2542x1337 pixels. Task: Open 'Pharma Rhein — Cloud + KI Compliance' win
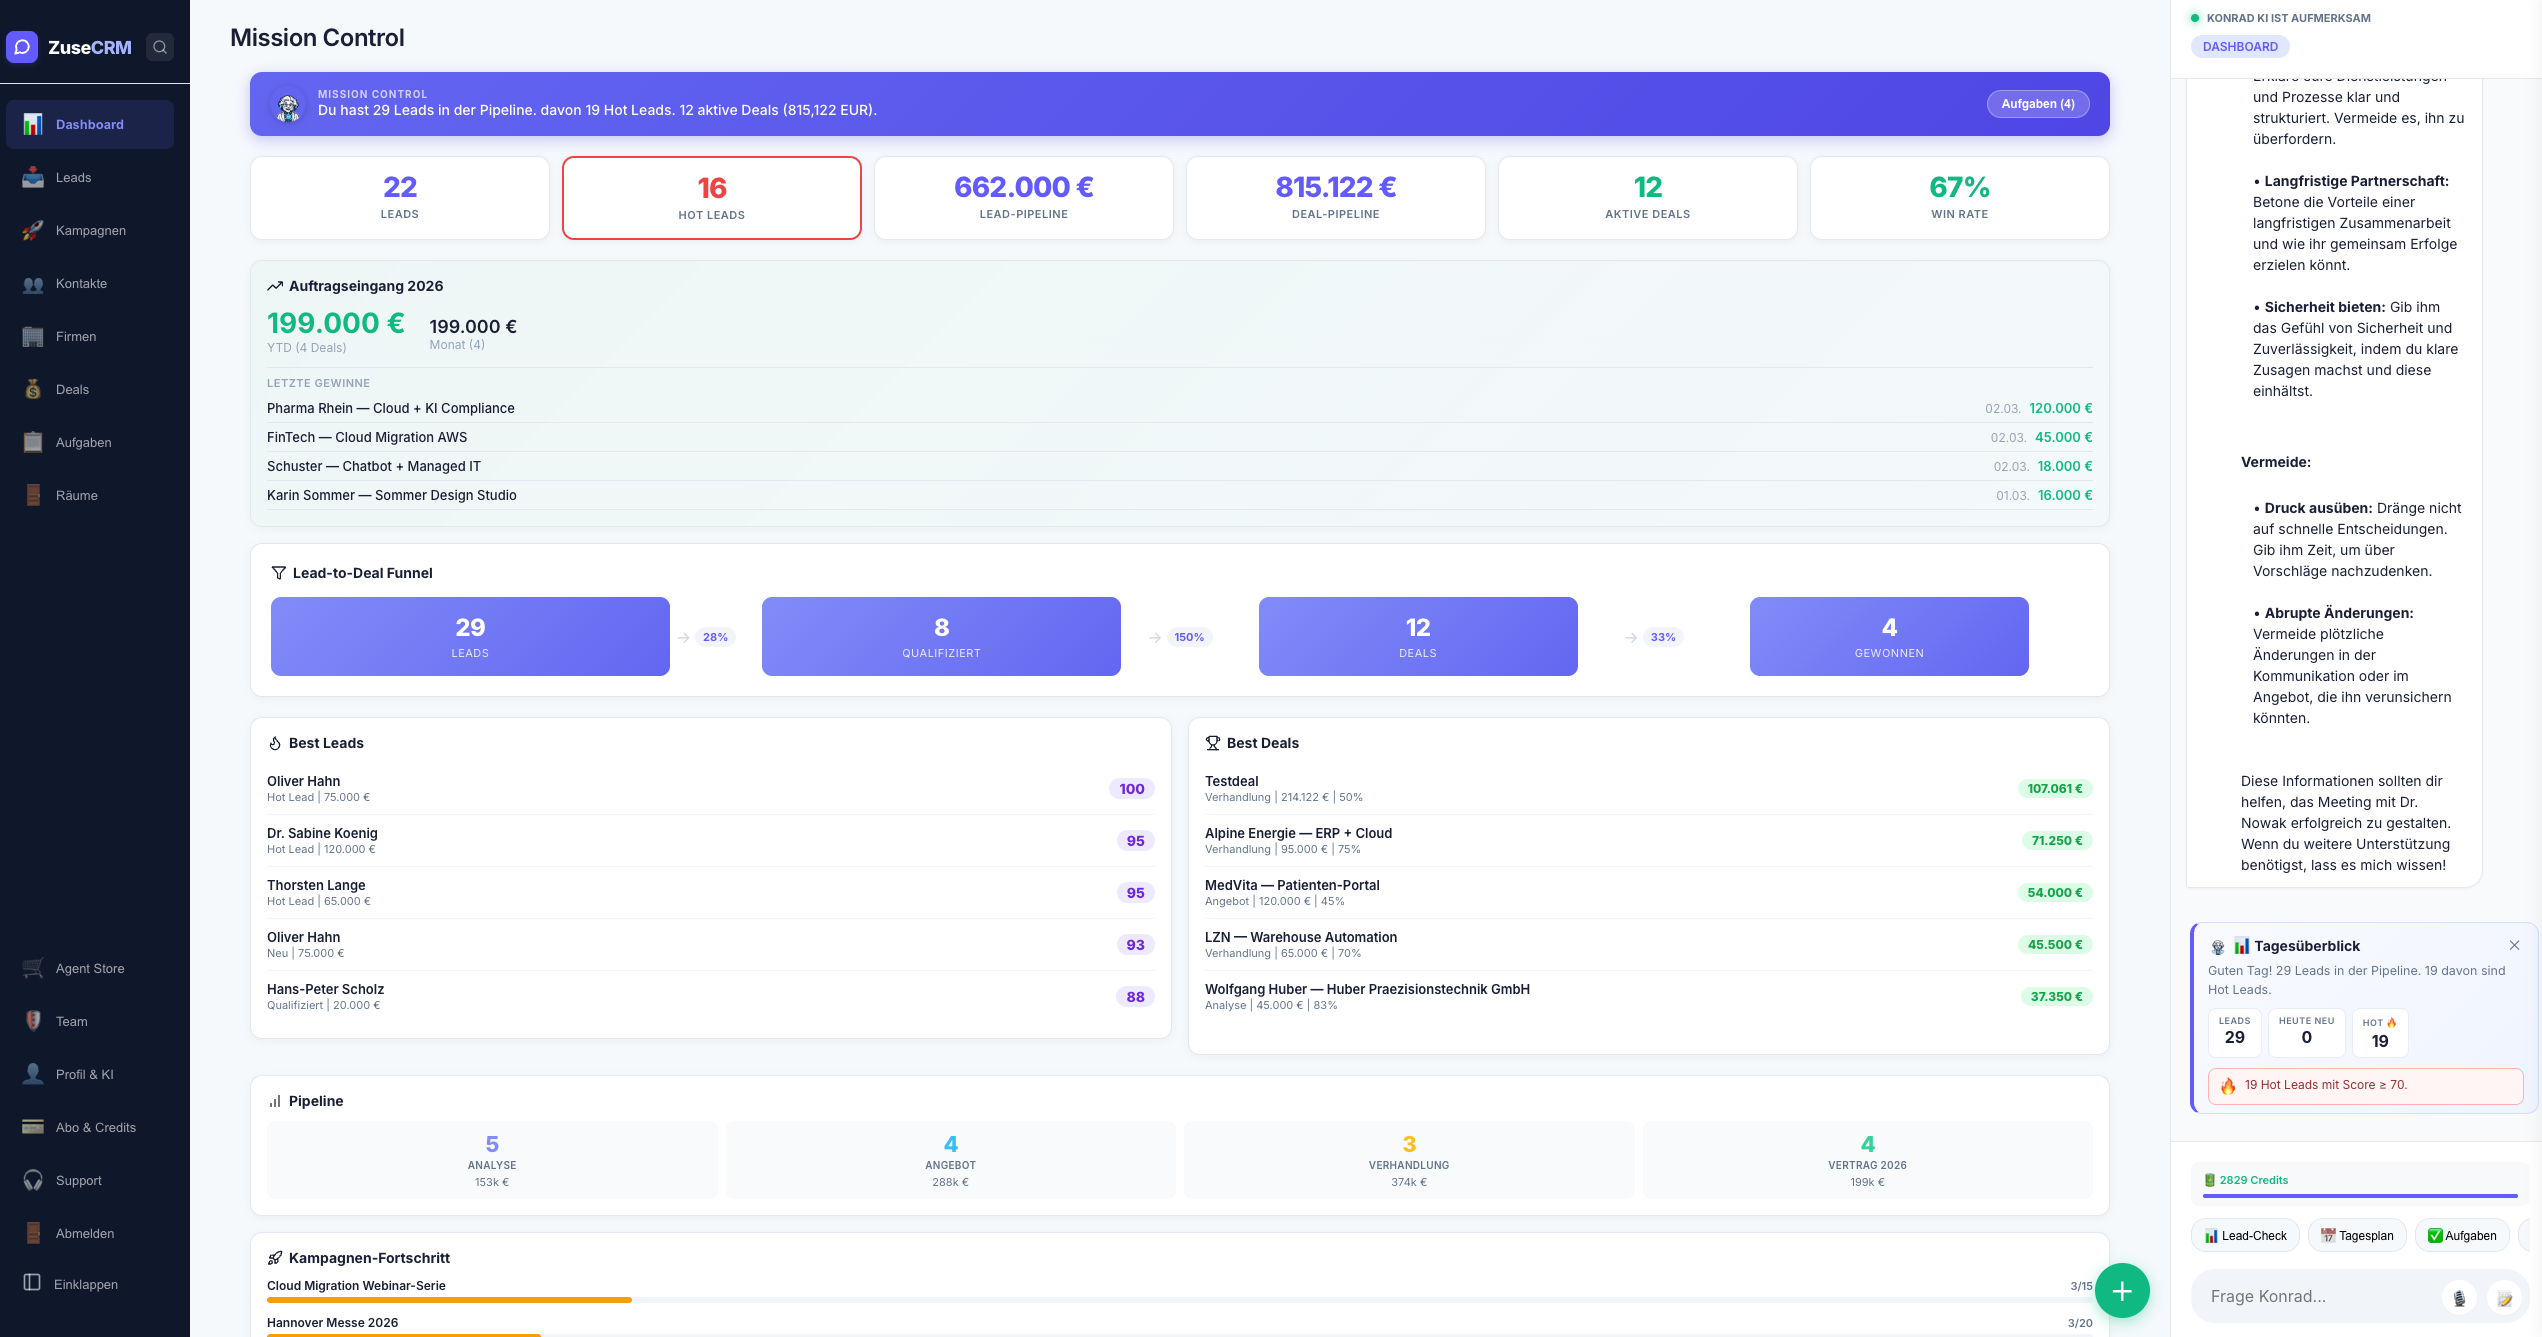(x=1179, y=408)
